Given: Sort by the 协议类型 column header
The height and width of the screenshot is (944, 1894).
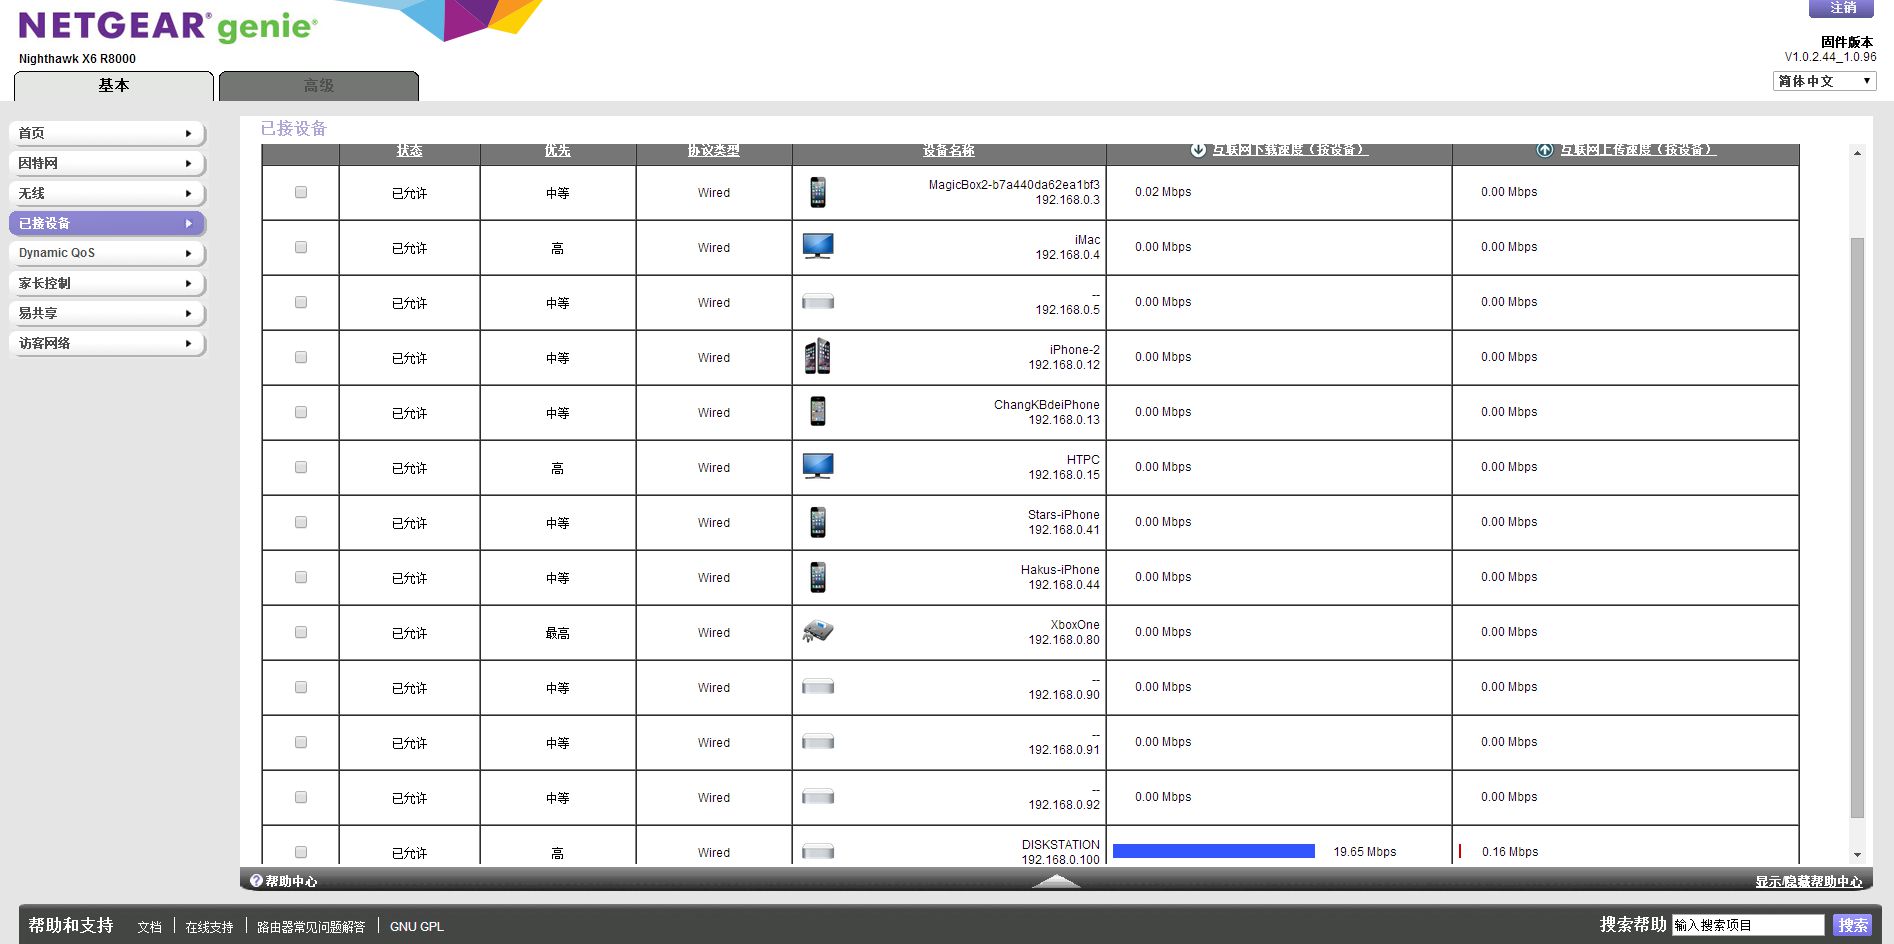Looking at the screenshot, I should (x=713, y=150).
